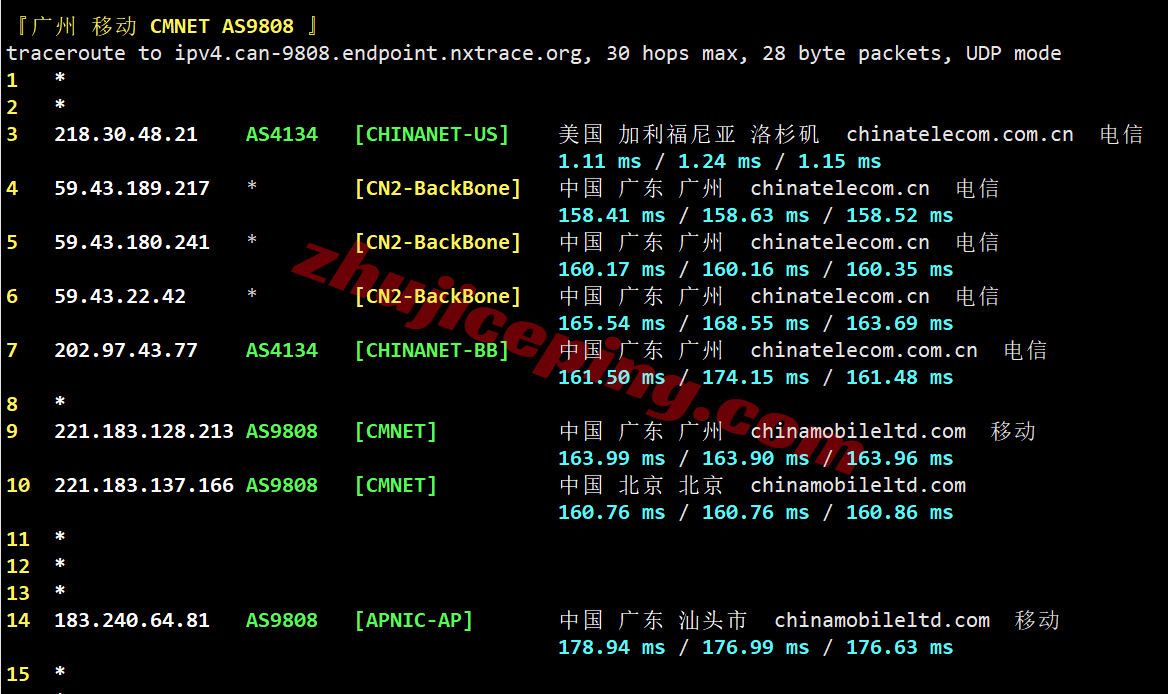
Task: Click chinamobileltd.com on hop 10 row
Action: pos(858,486)
